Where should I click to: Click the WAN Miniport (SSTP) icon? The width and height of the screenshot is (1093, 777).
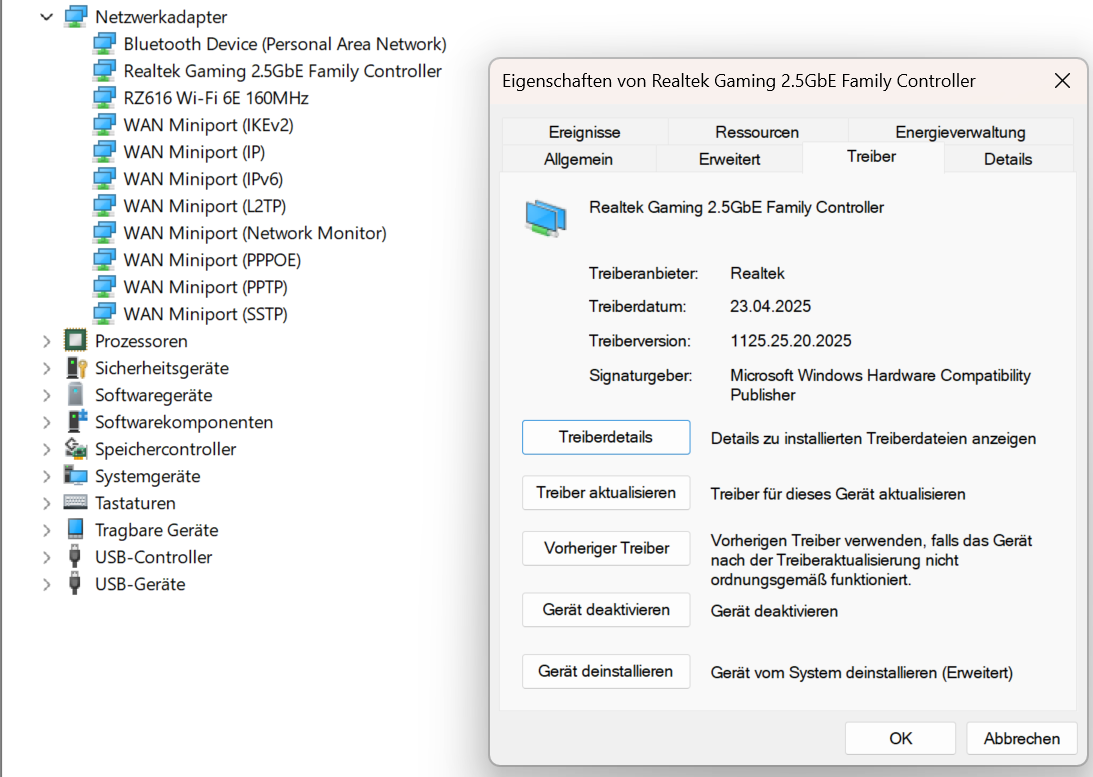click(x=104, y=314)
